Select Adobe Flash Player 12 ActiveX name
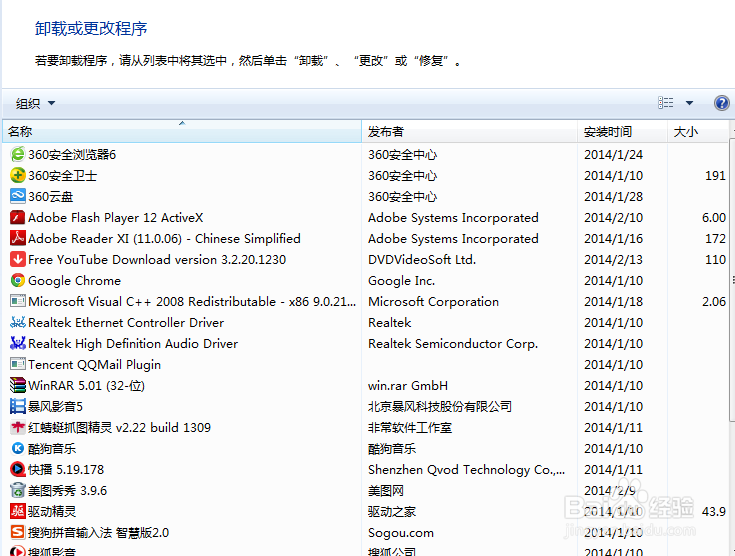The image size is (735, 556). (x=116, y=218)
